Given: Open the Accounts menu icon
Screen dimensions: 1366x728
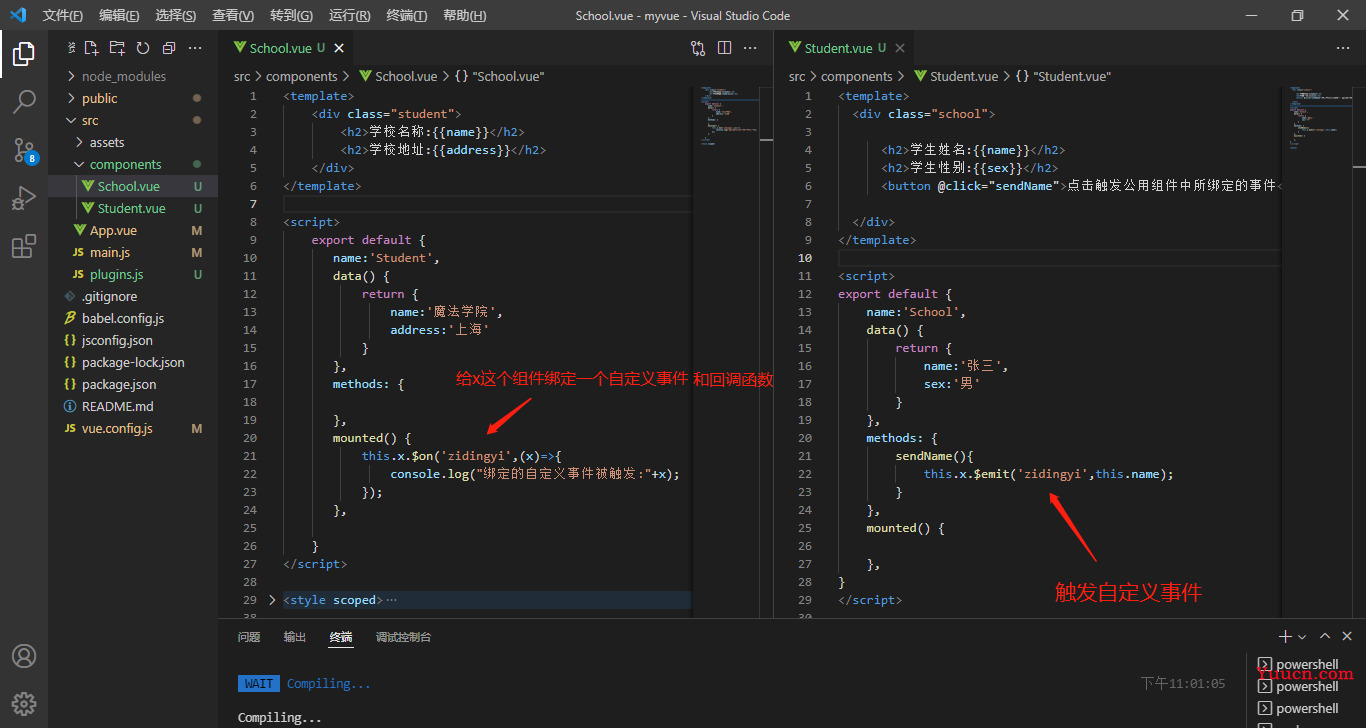Looking at the screenshot, I should pos(24,656).
